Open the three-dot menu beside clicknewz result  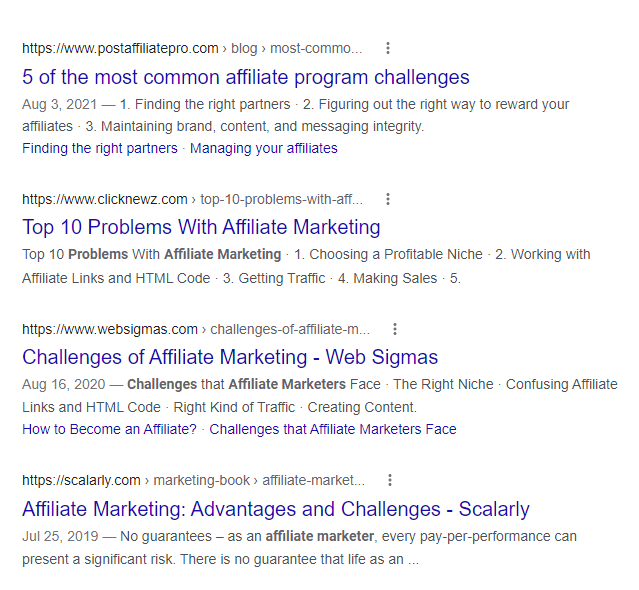coord(388,199)
